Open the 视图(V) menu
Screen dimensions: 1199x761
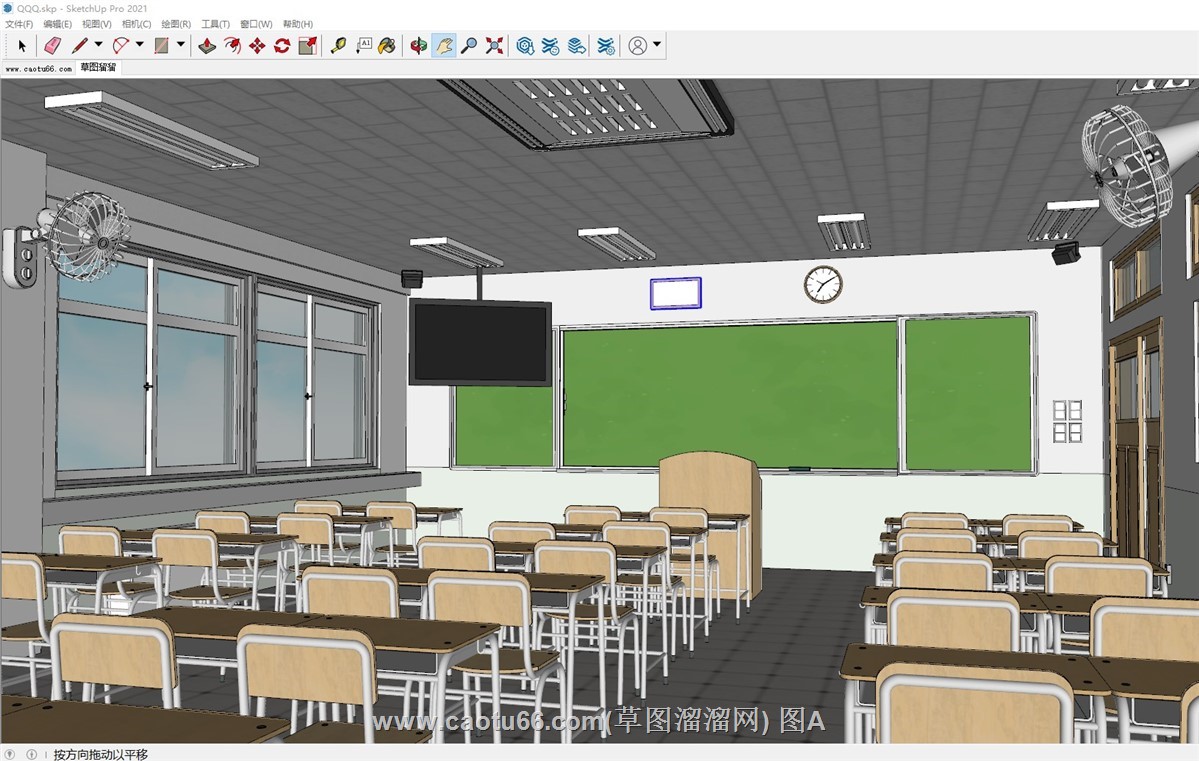[97, 24]
